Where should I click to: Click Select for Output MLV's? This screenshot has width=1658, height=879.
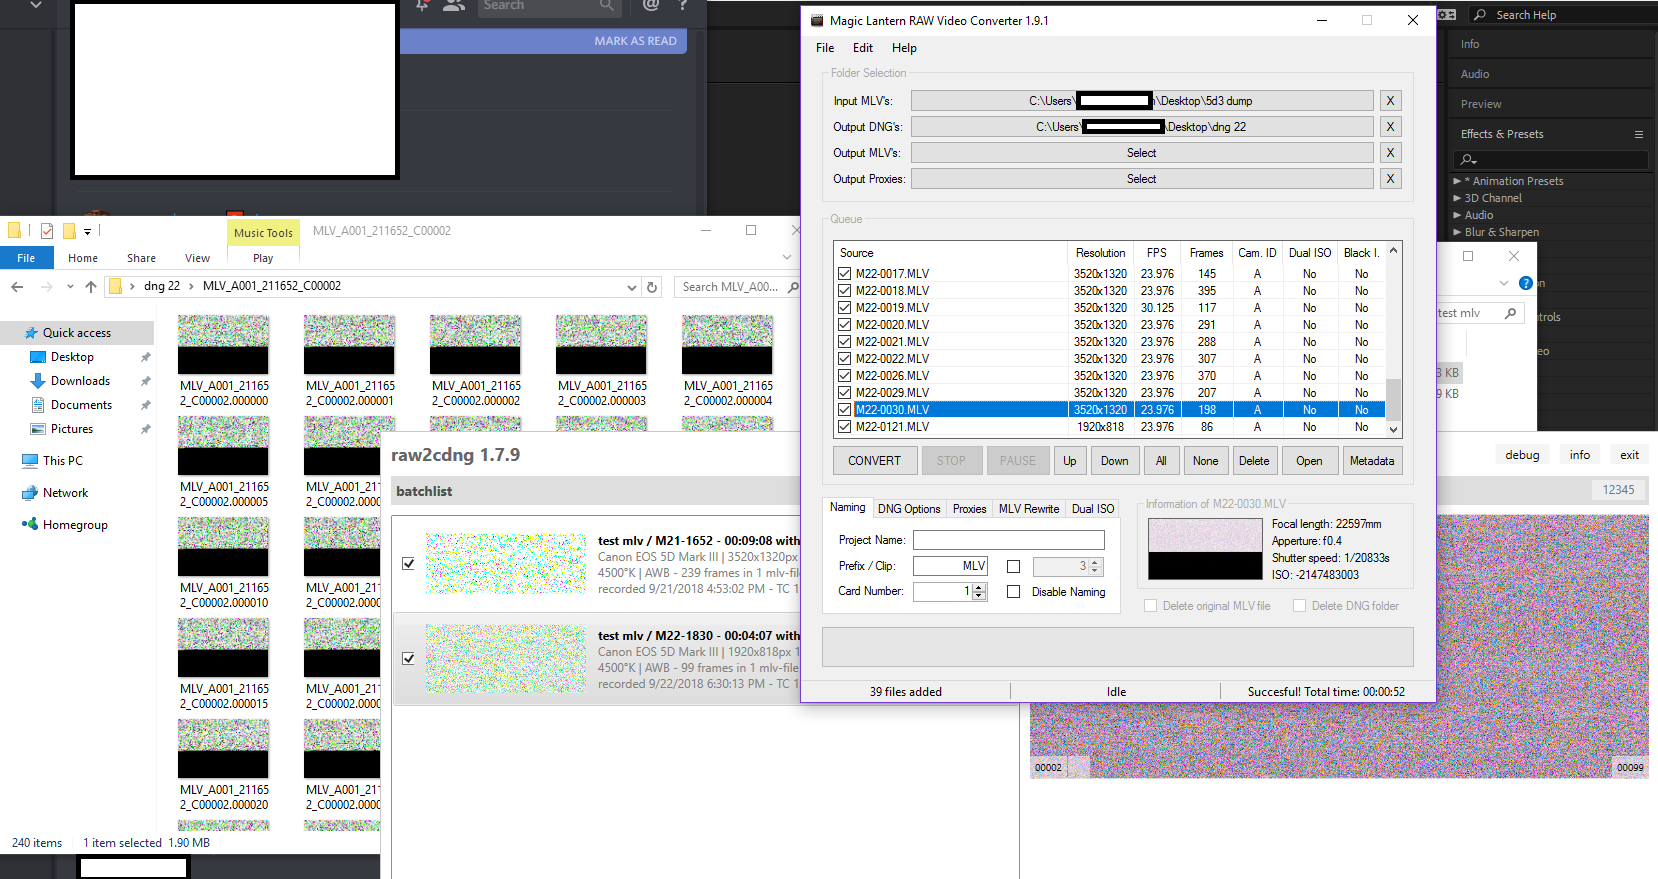tap(1142, 153)
